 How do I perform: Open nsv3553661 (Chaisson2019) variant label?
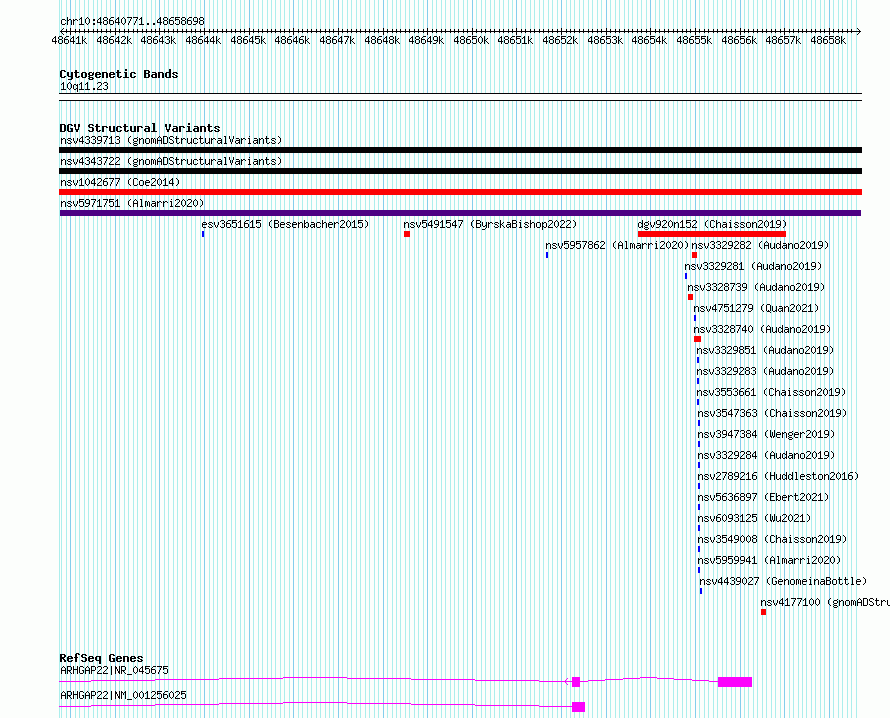pos(771,392)
